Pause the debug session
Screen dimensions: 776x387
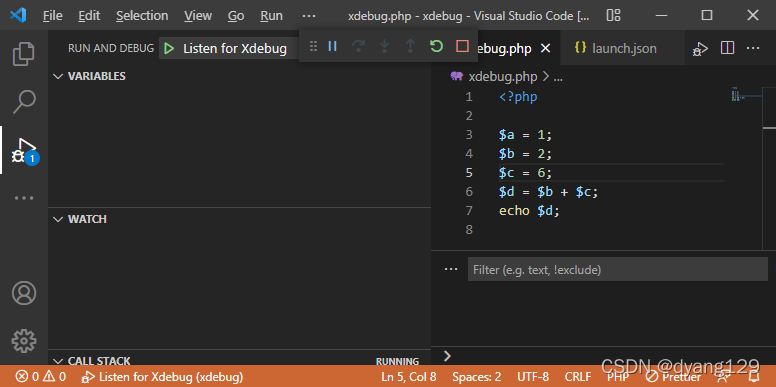coord(333,47)
